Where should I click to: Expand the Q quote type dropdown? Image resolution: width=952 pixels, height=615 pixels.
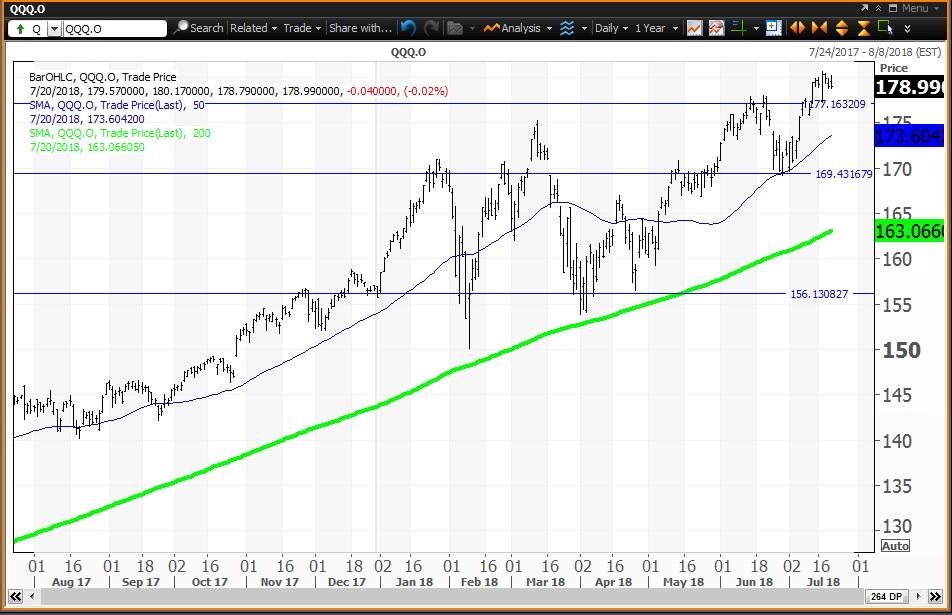(52, 28)
